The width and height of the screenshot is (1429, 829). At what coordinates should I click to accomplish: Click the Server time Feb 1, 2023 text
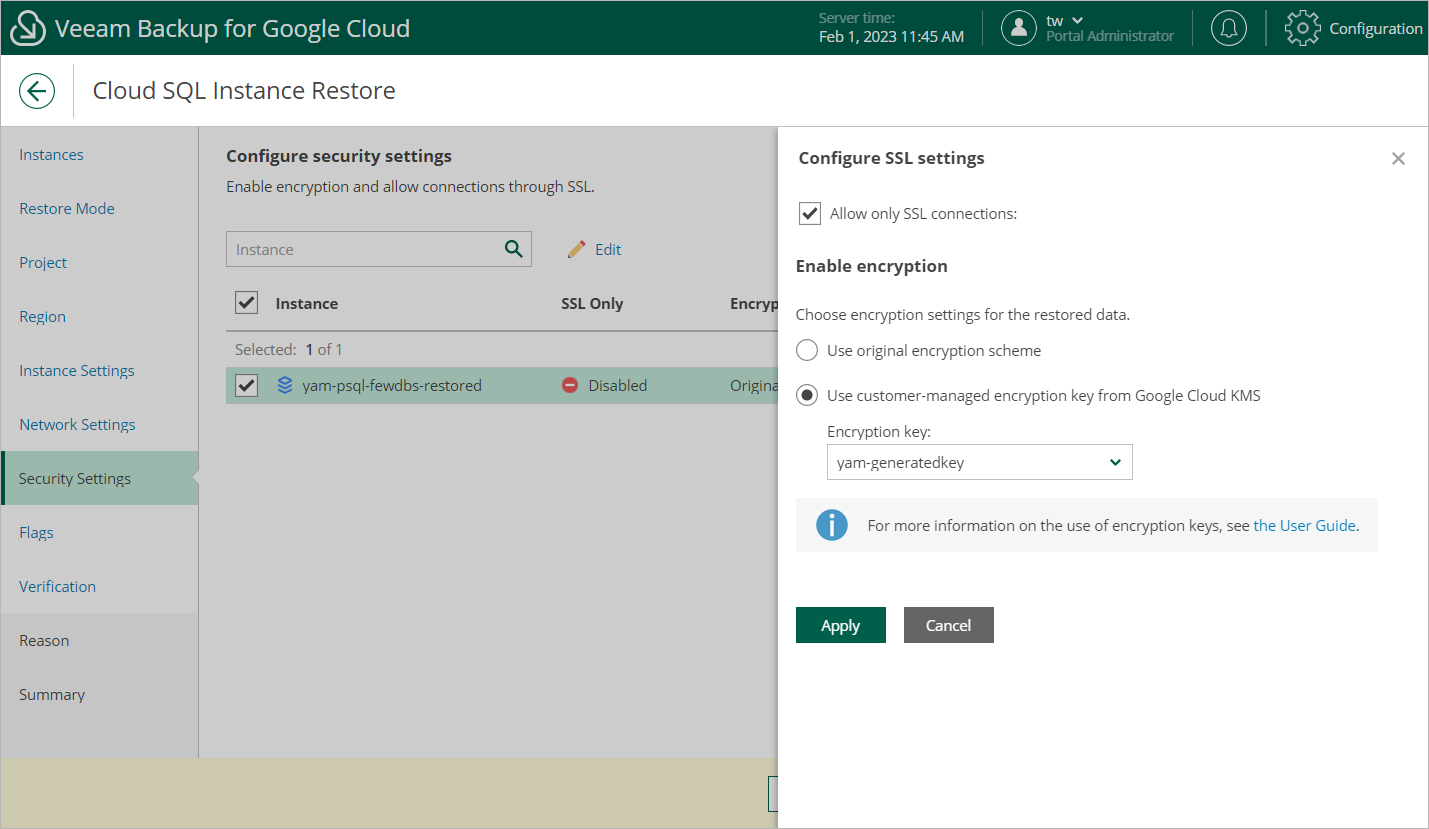point(891,36)
